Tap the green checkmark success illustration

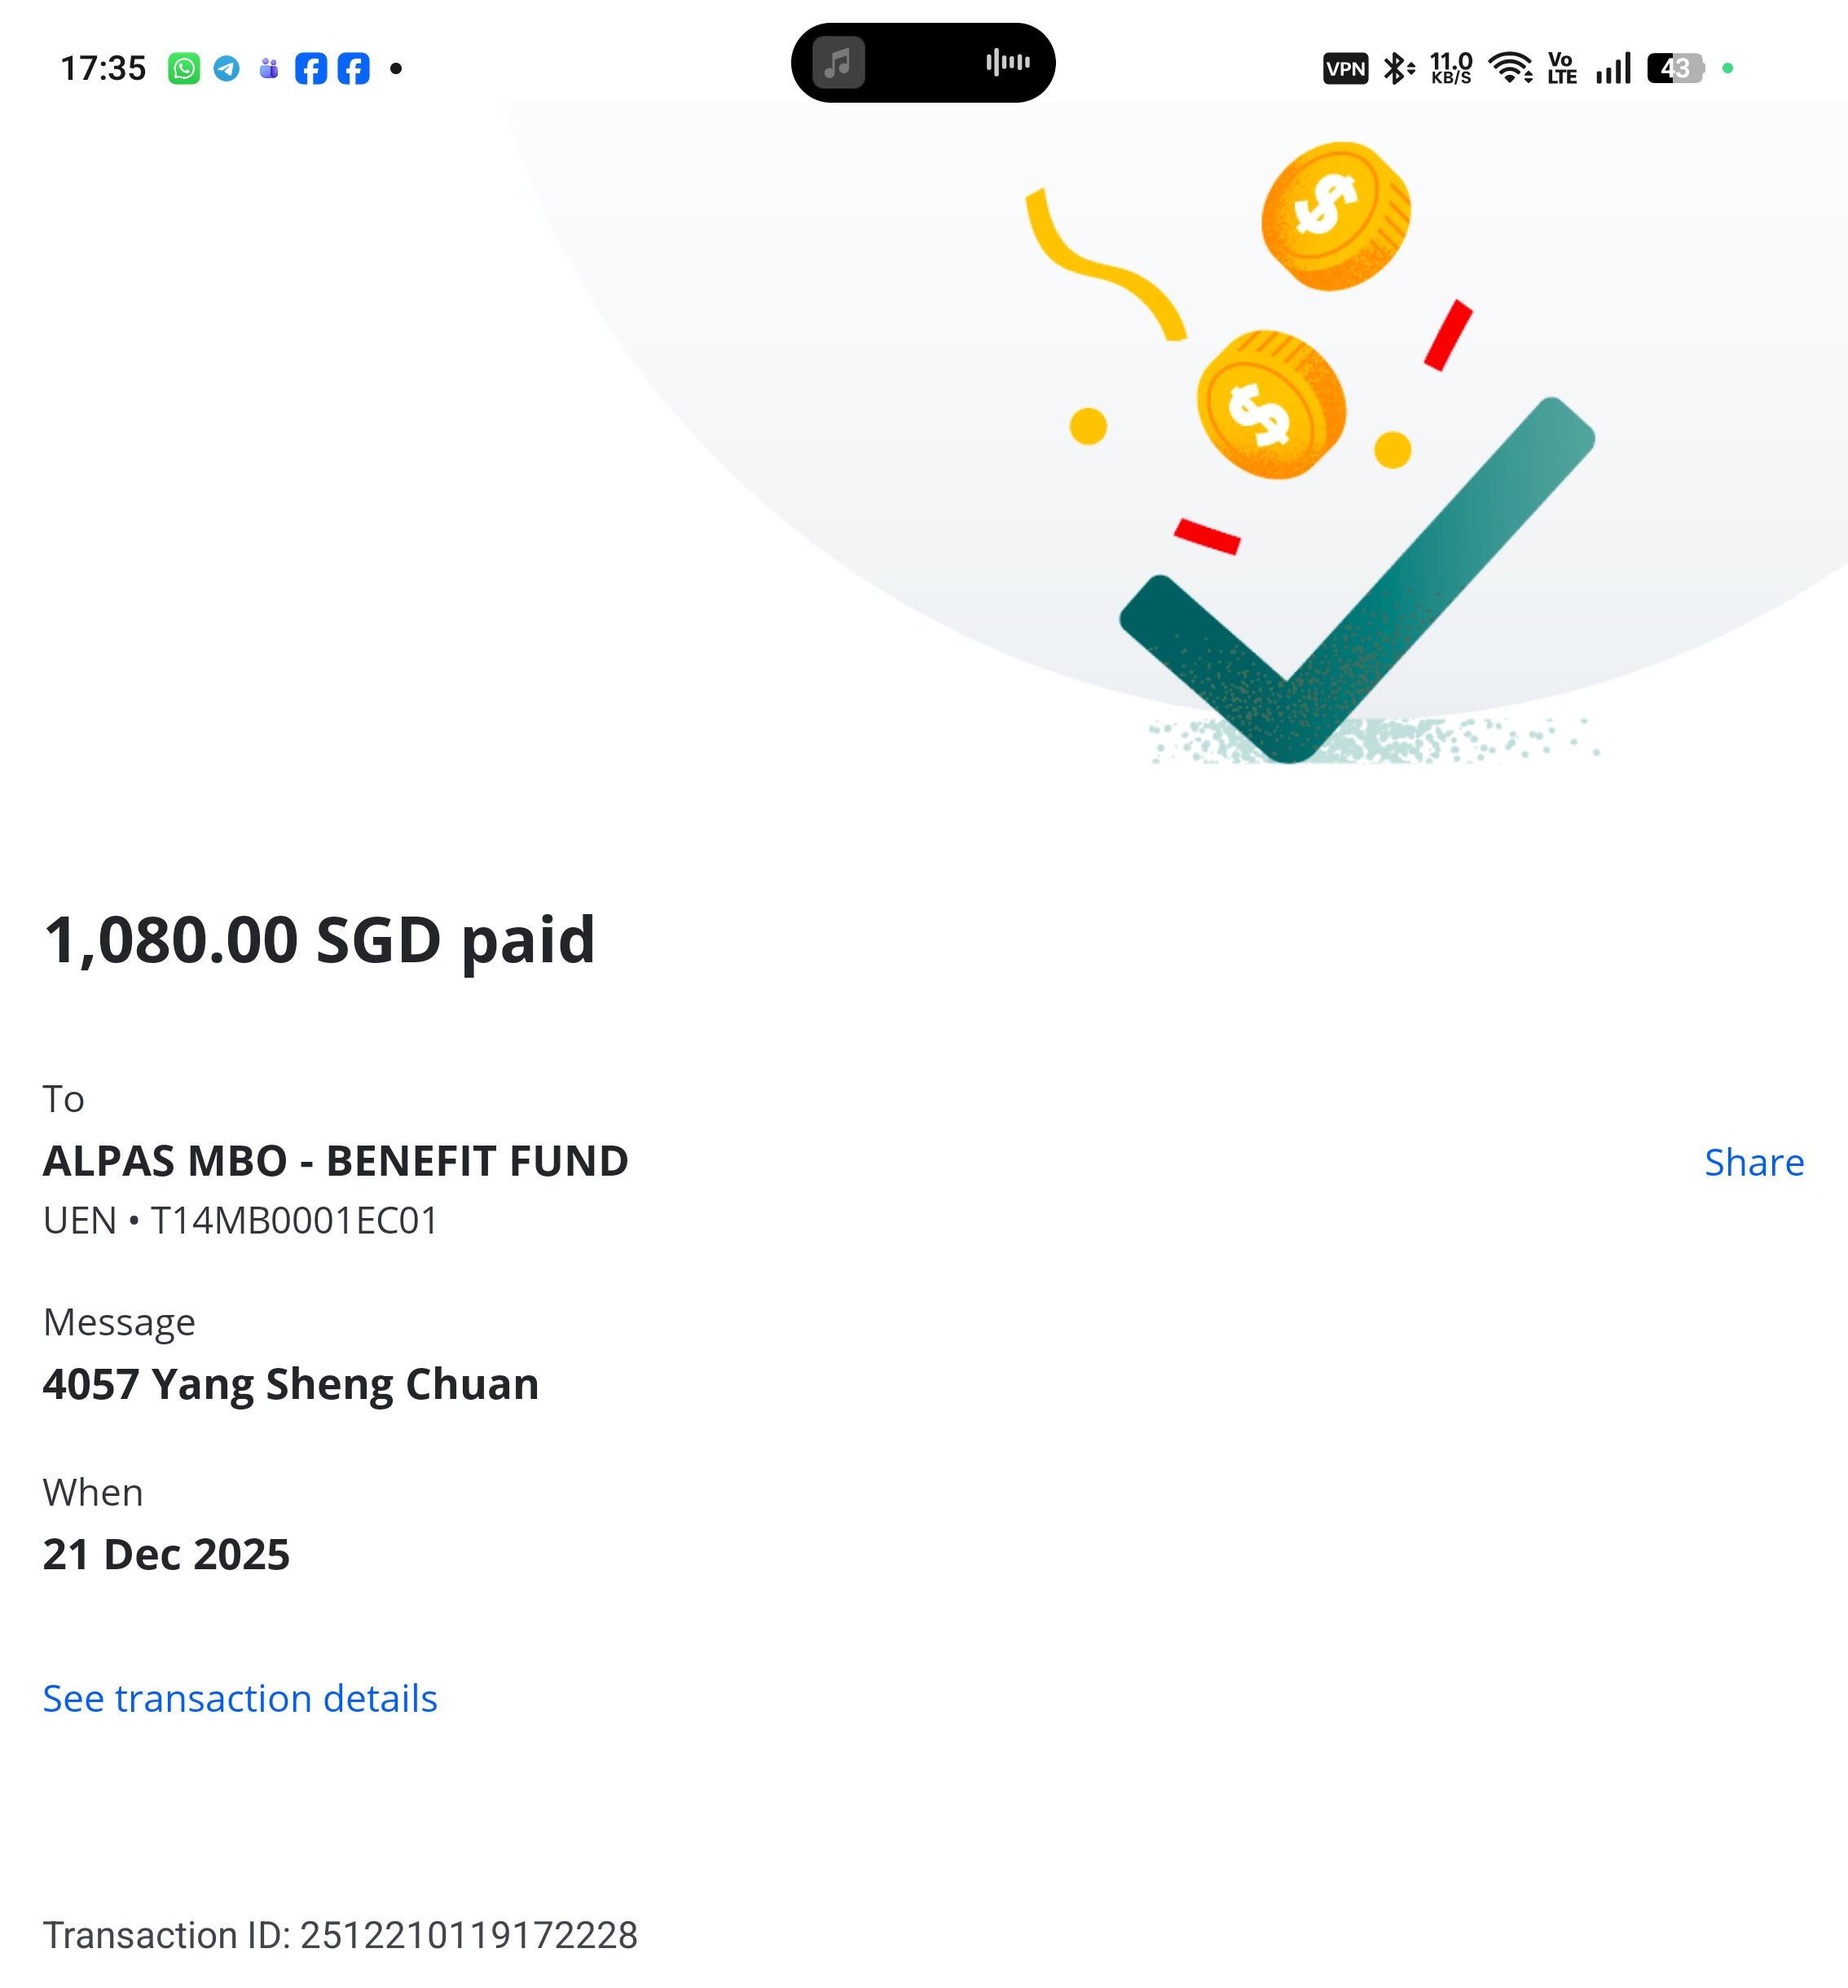(x=1356, y=580)
